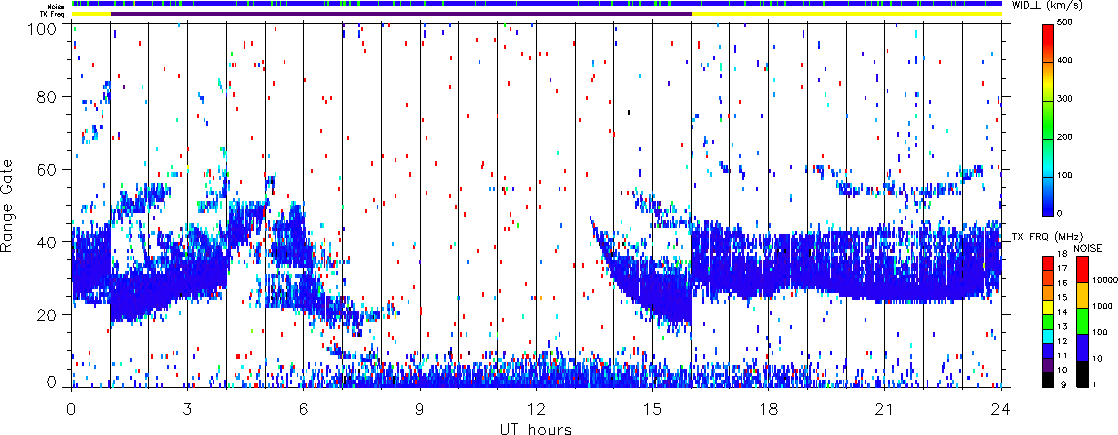Click the cyan swatch in TX FRQ legend
The height and width of the screenshot is (435, 1118).
1048,337
